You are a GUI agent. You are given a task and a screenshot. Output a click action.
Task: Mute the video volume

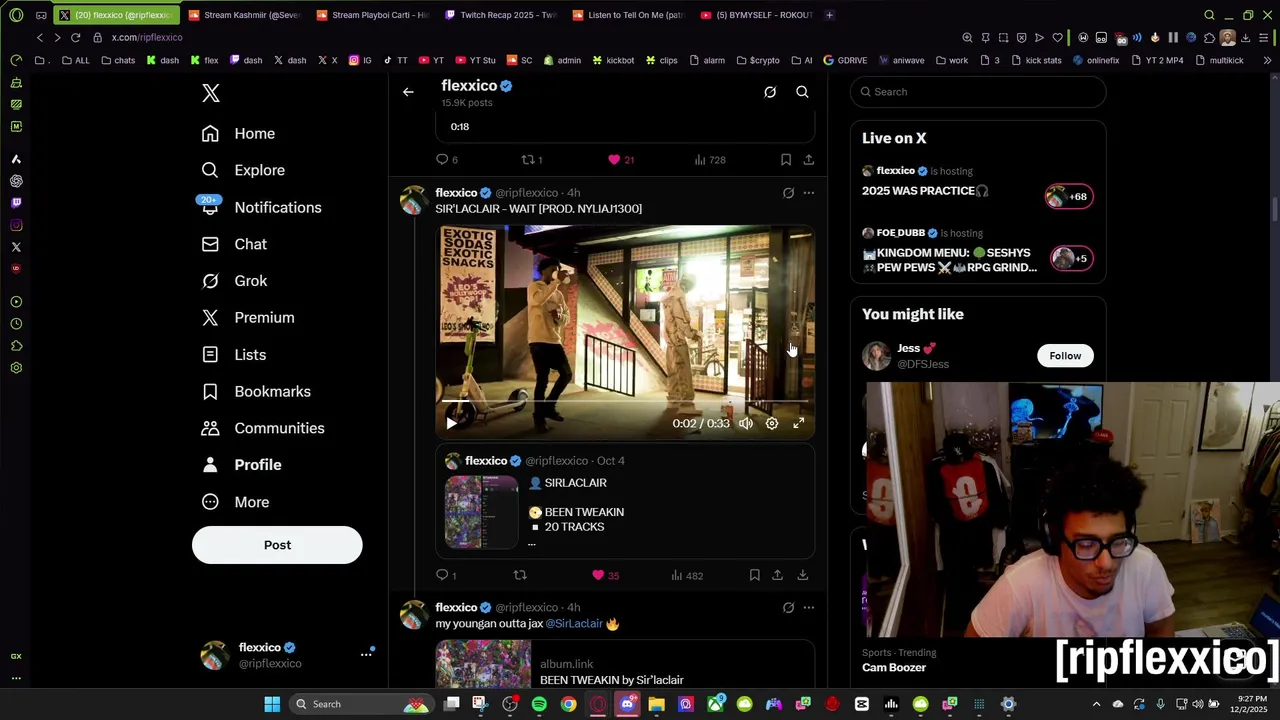(746, 424)
